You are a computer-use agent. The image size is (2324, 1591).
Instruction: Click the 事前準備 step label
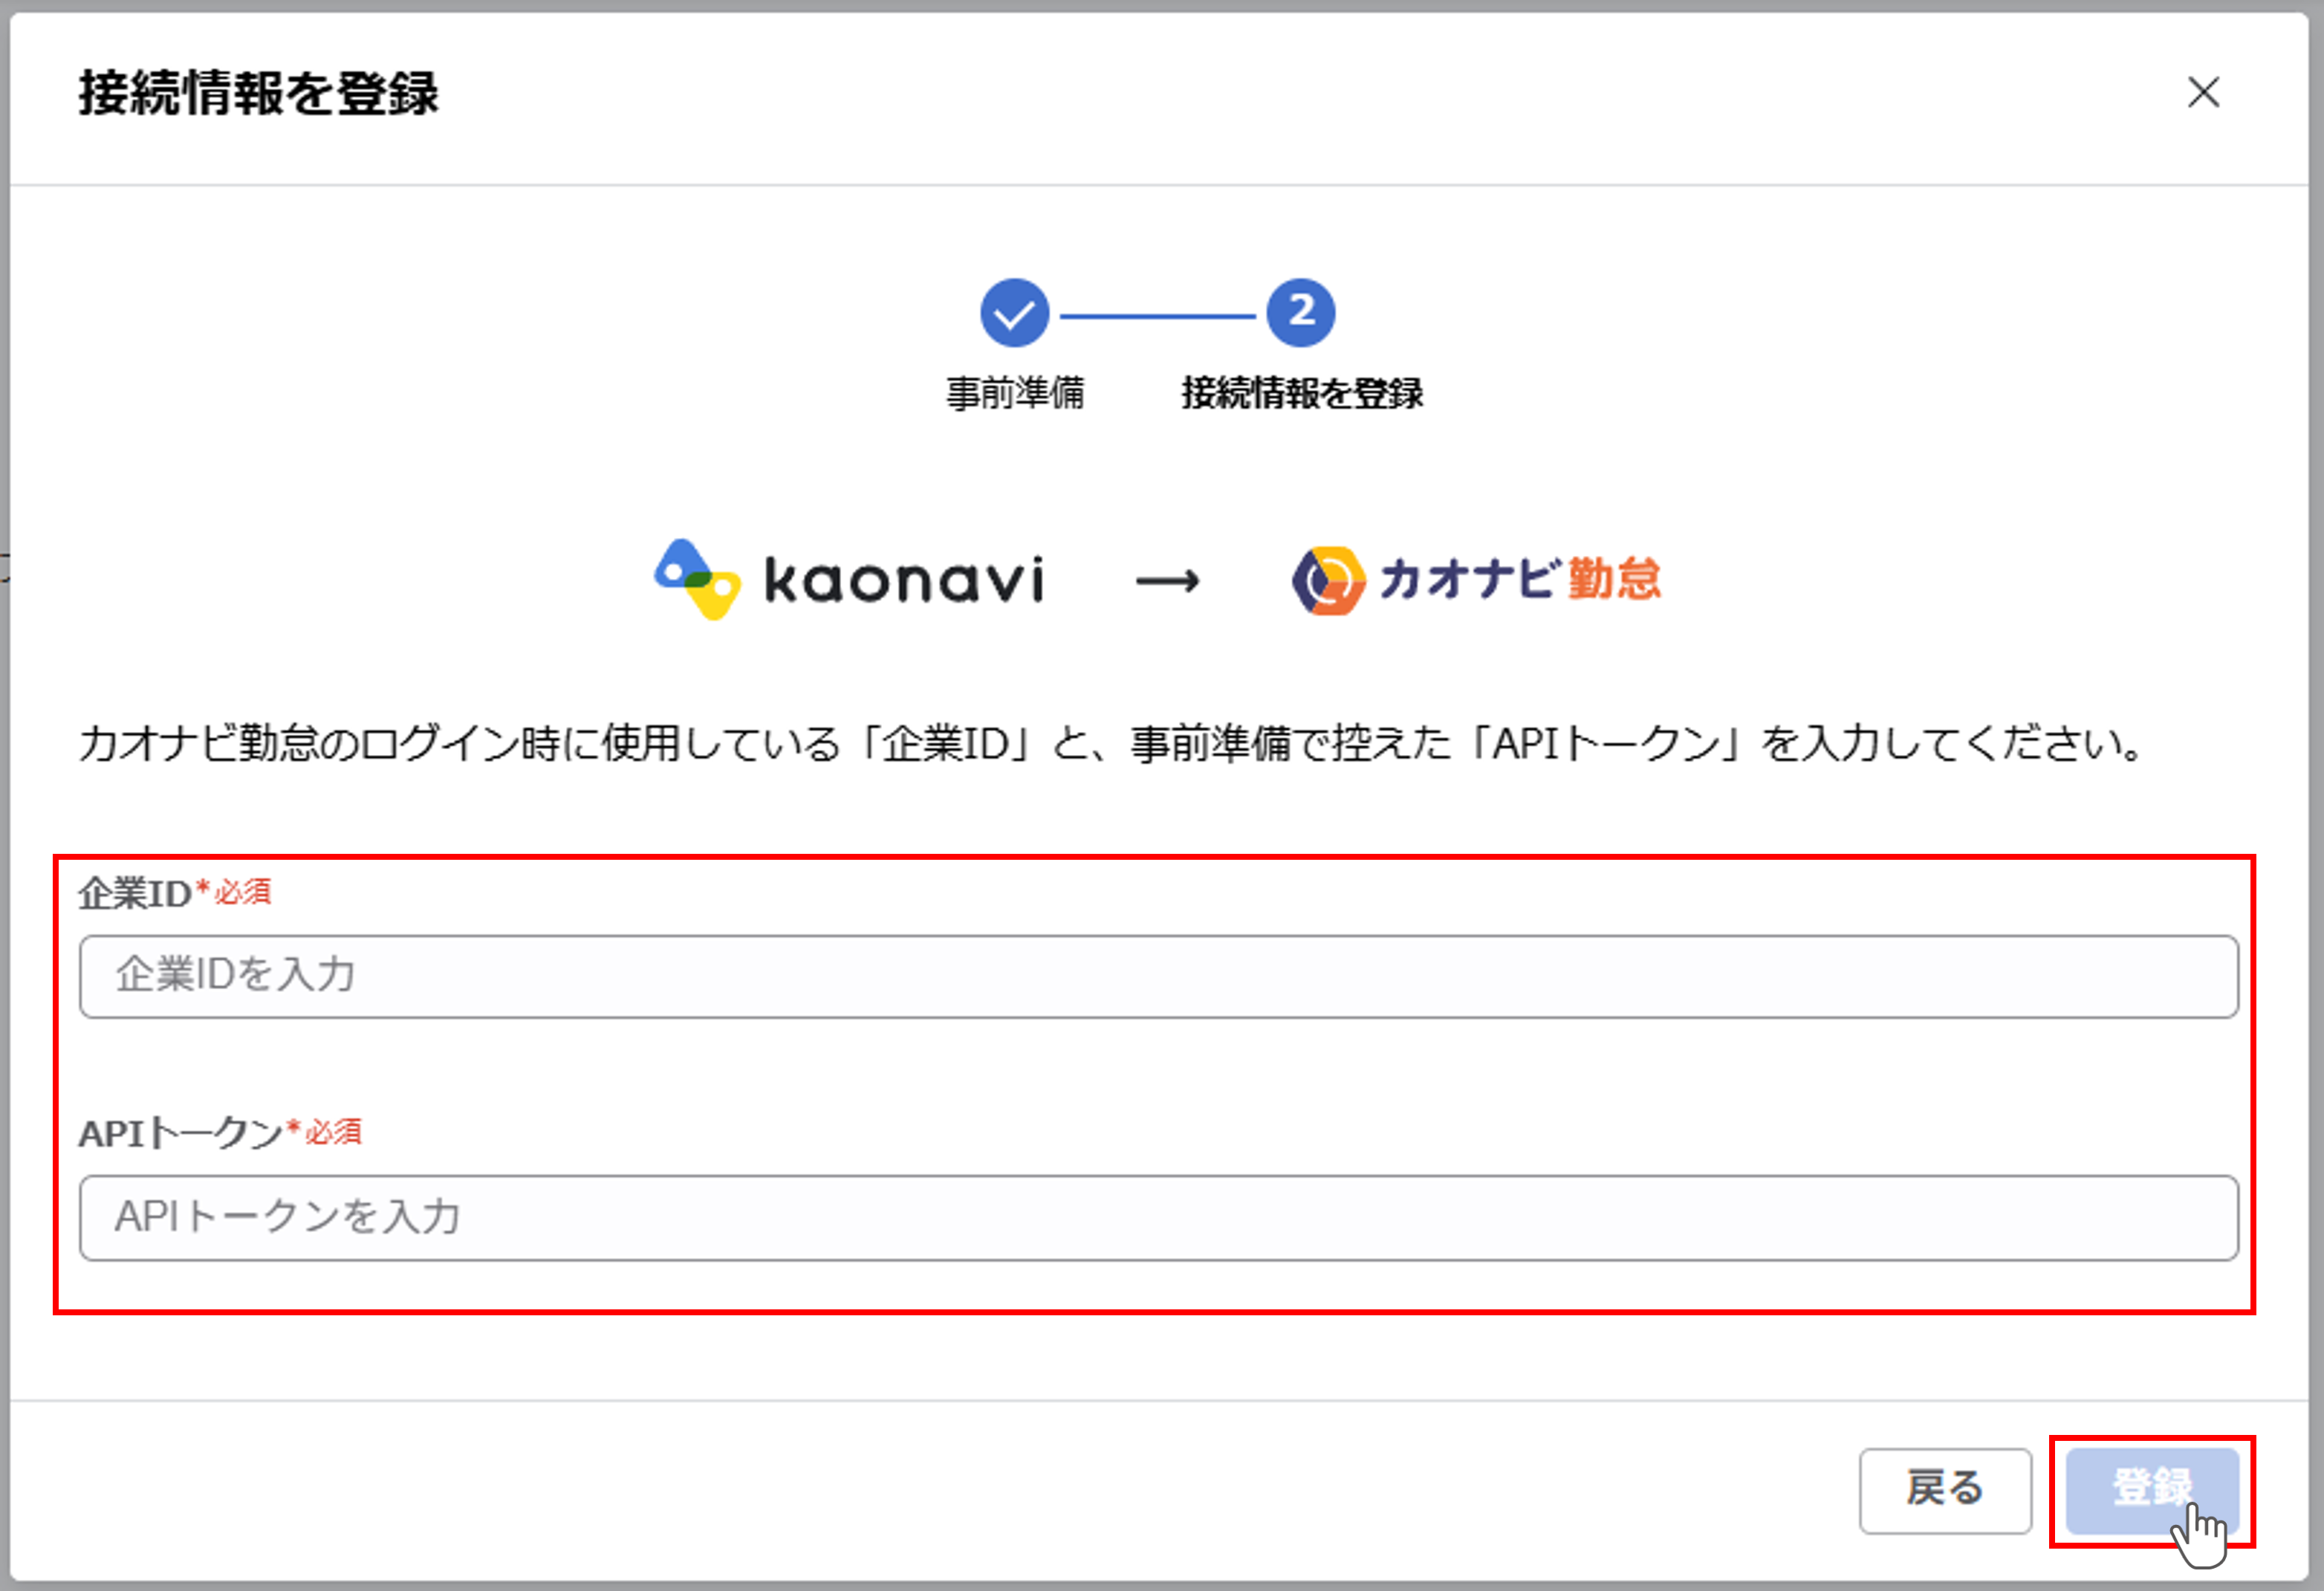1015,393
